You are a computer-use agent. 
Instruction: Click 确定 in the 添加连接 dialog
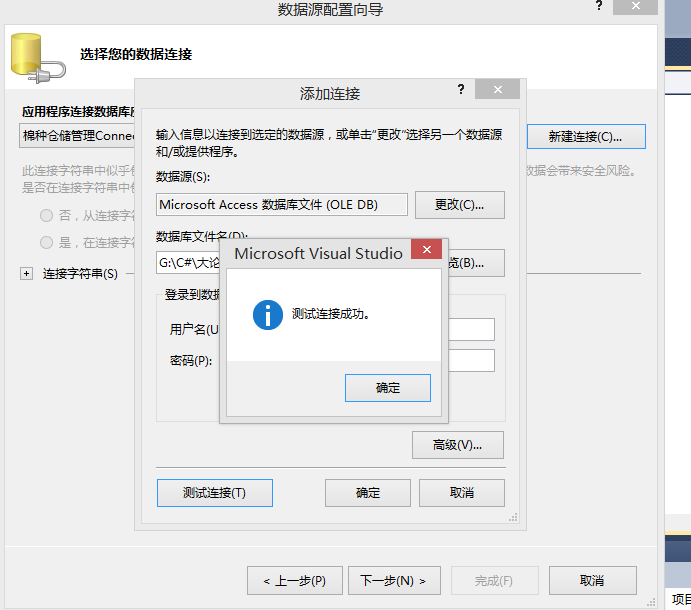click(368, 493)
